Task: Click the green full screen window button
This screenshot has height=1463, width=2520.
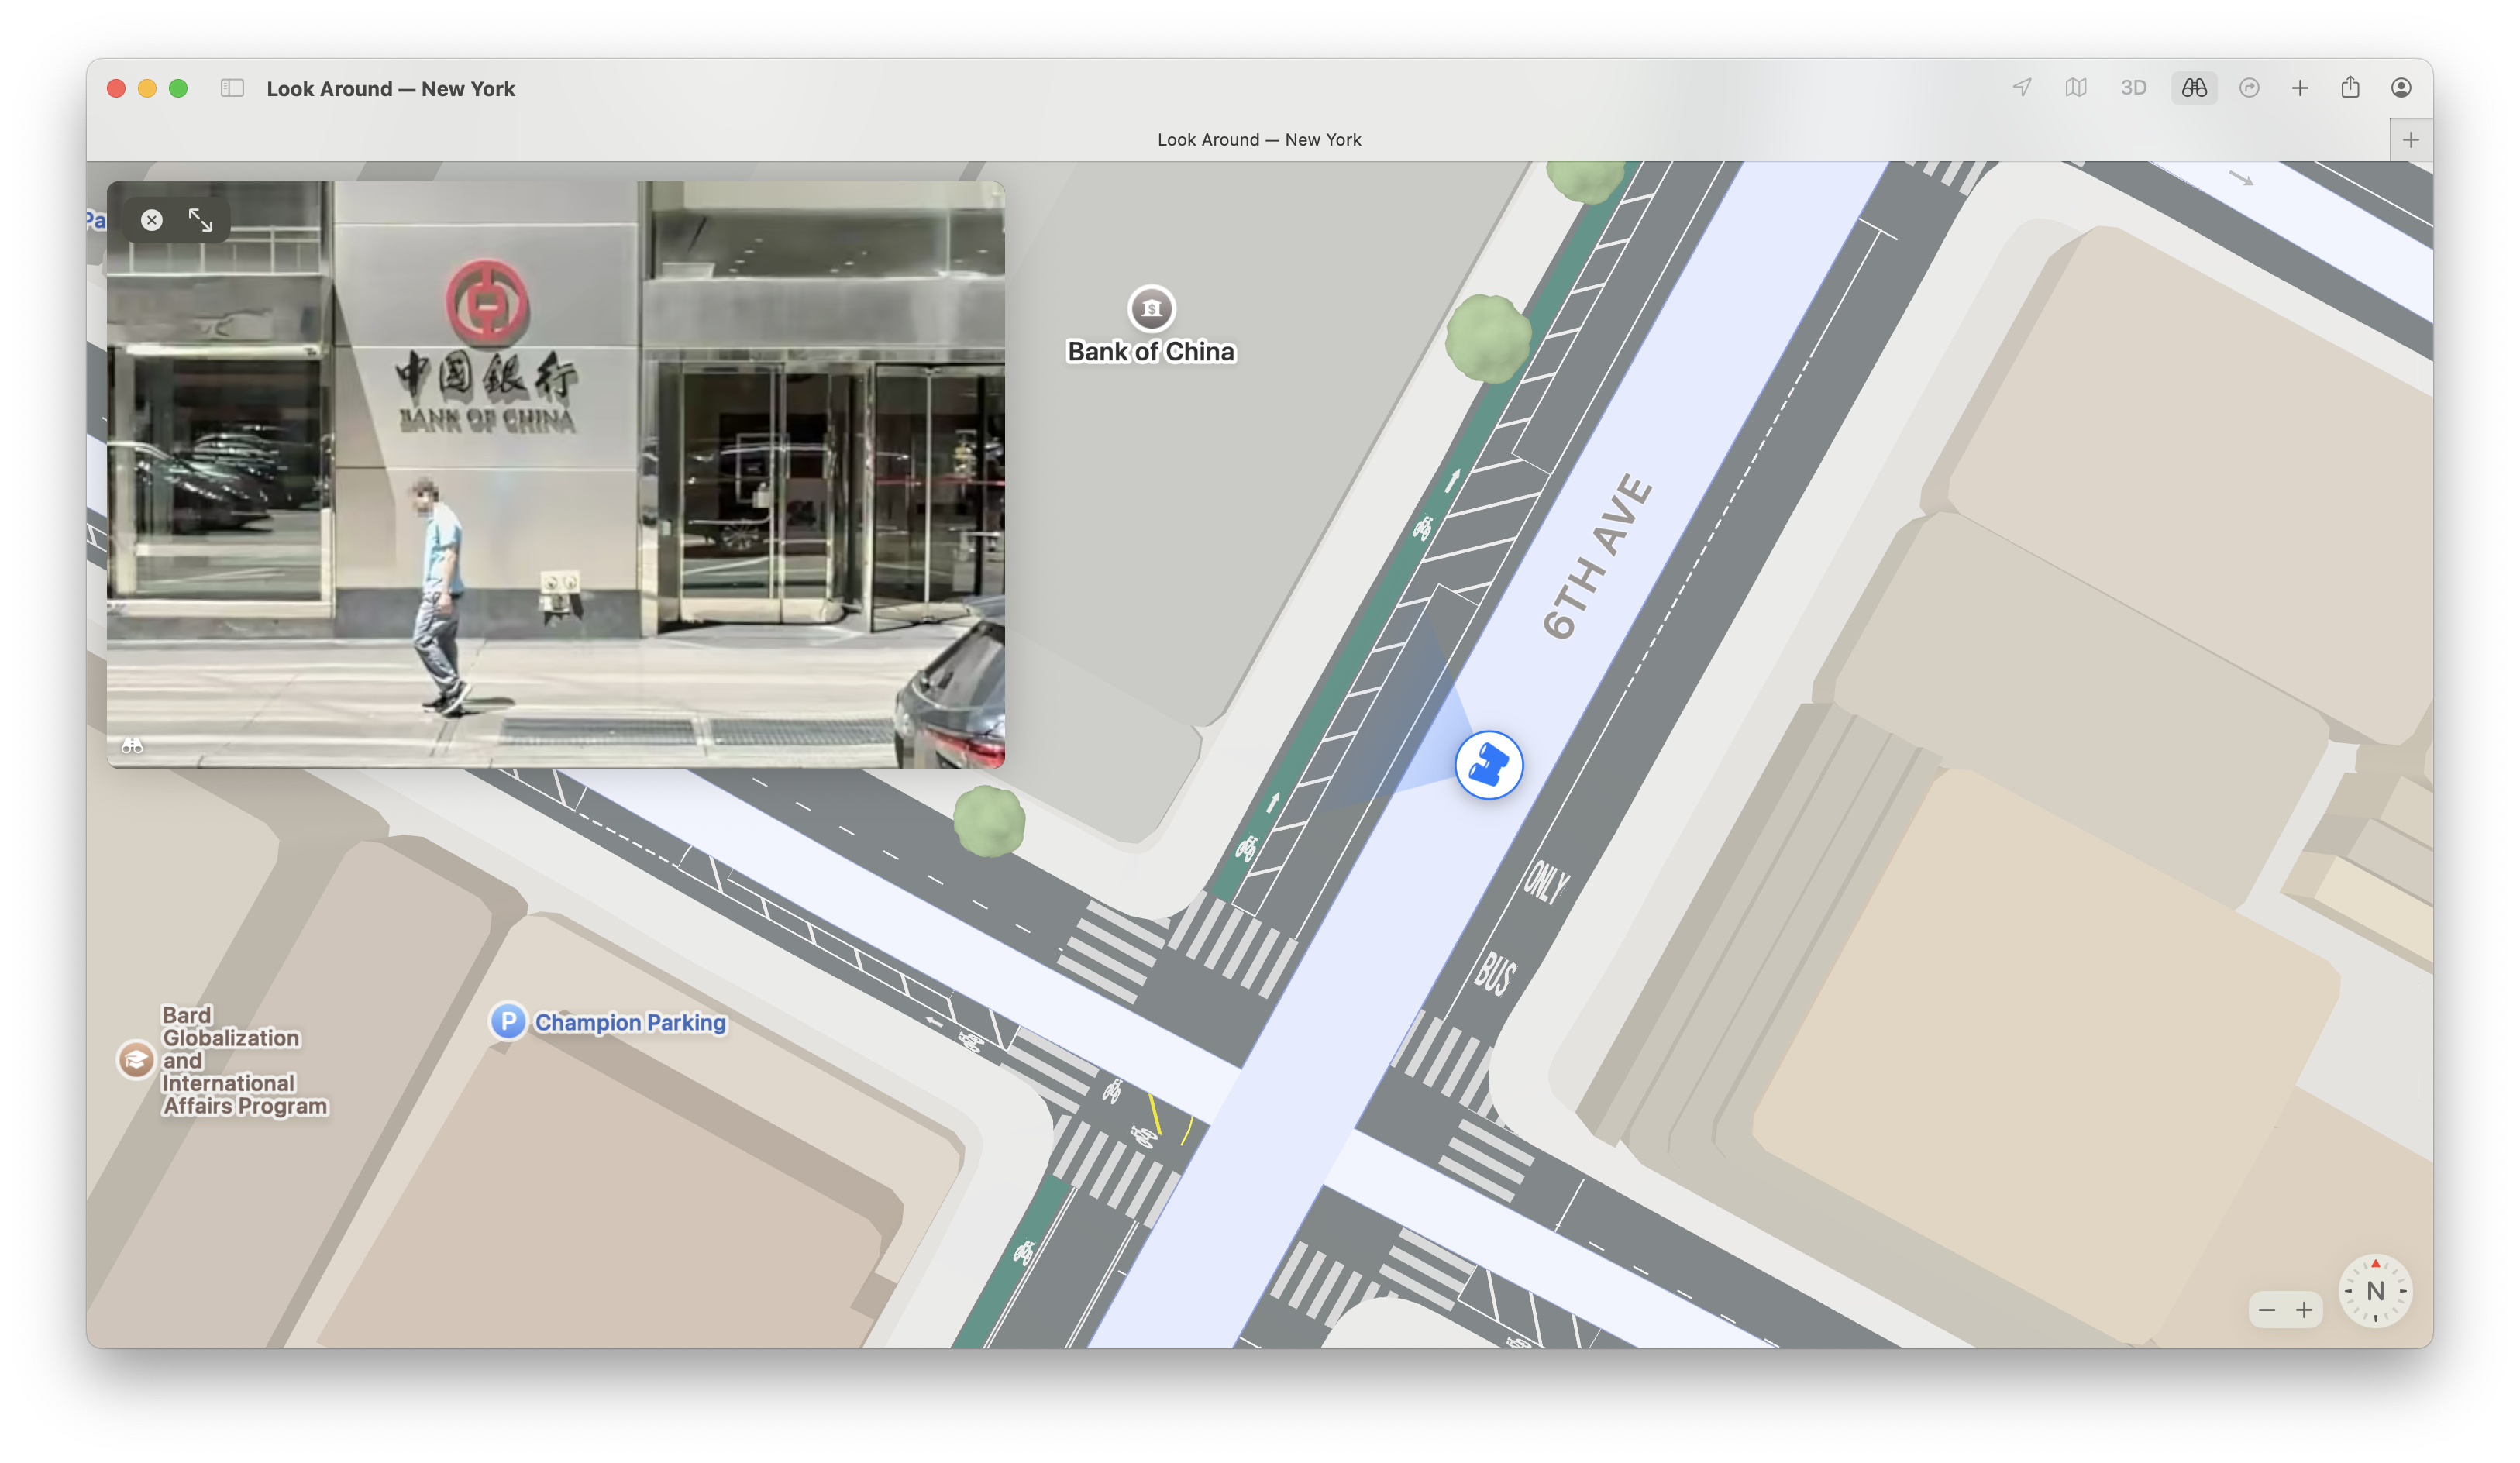Action: [x=178, y=88]
